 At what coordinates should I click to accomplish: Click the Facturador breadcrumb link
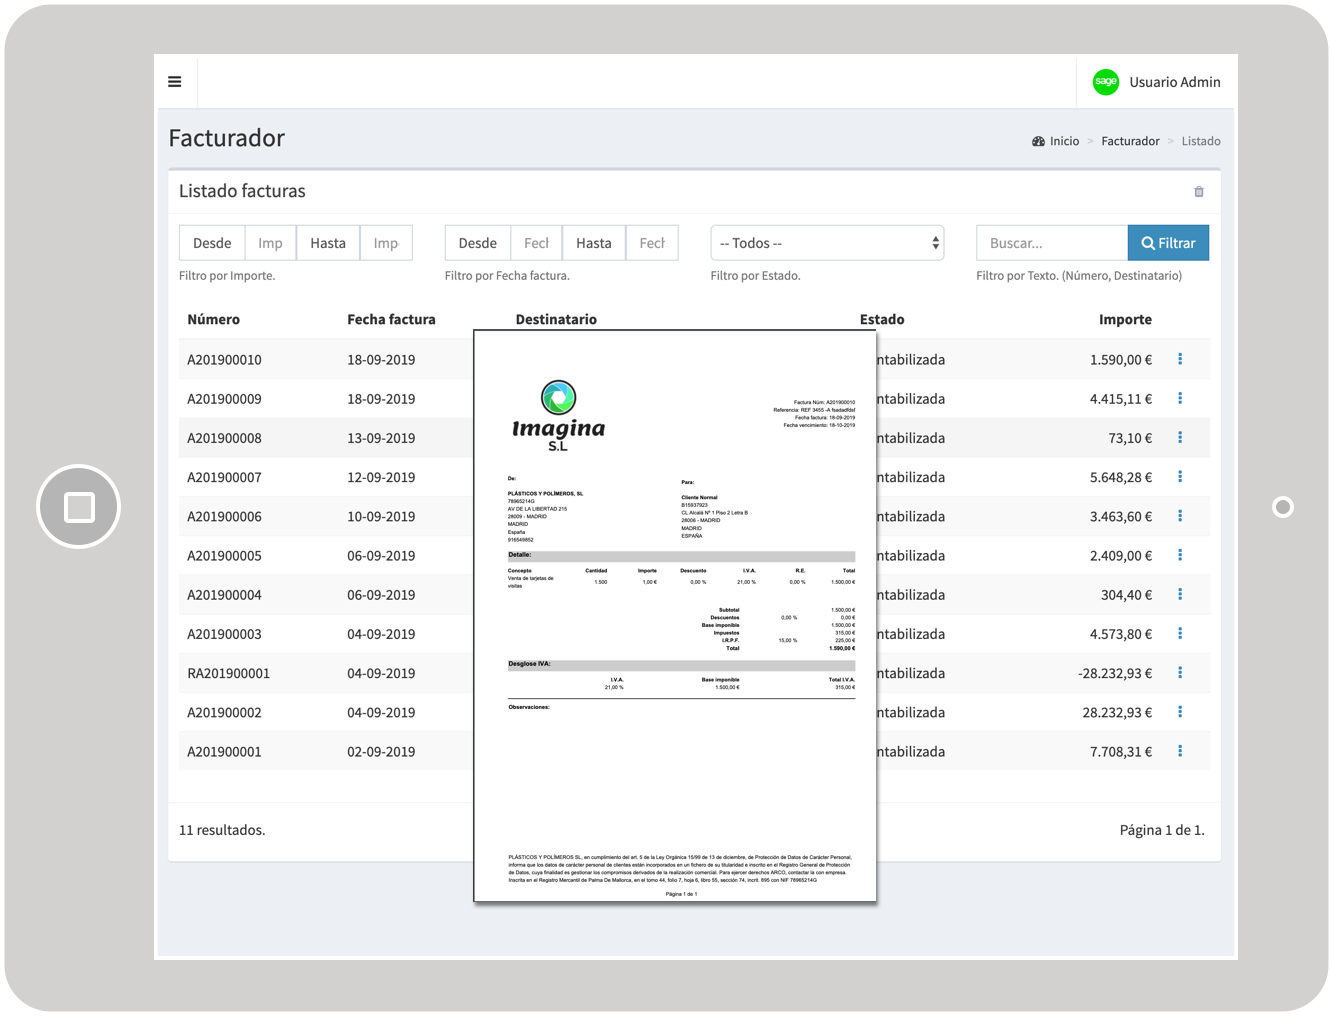point(1130,141)
